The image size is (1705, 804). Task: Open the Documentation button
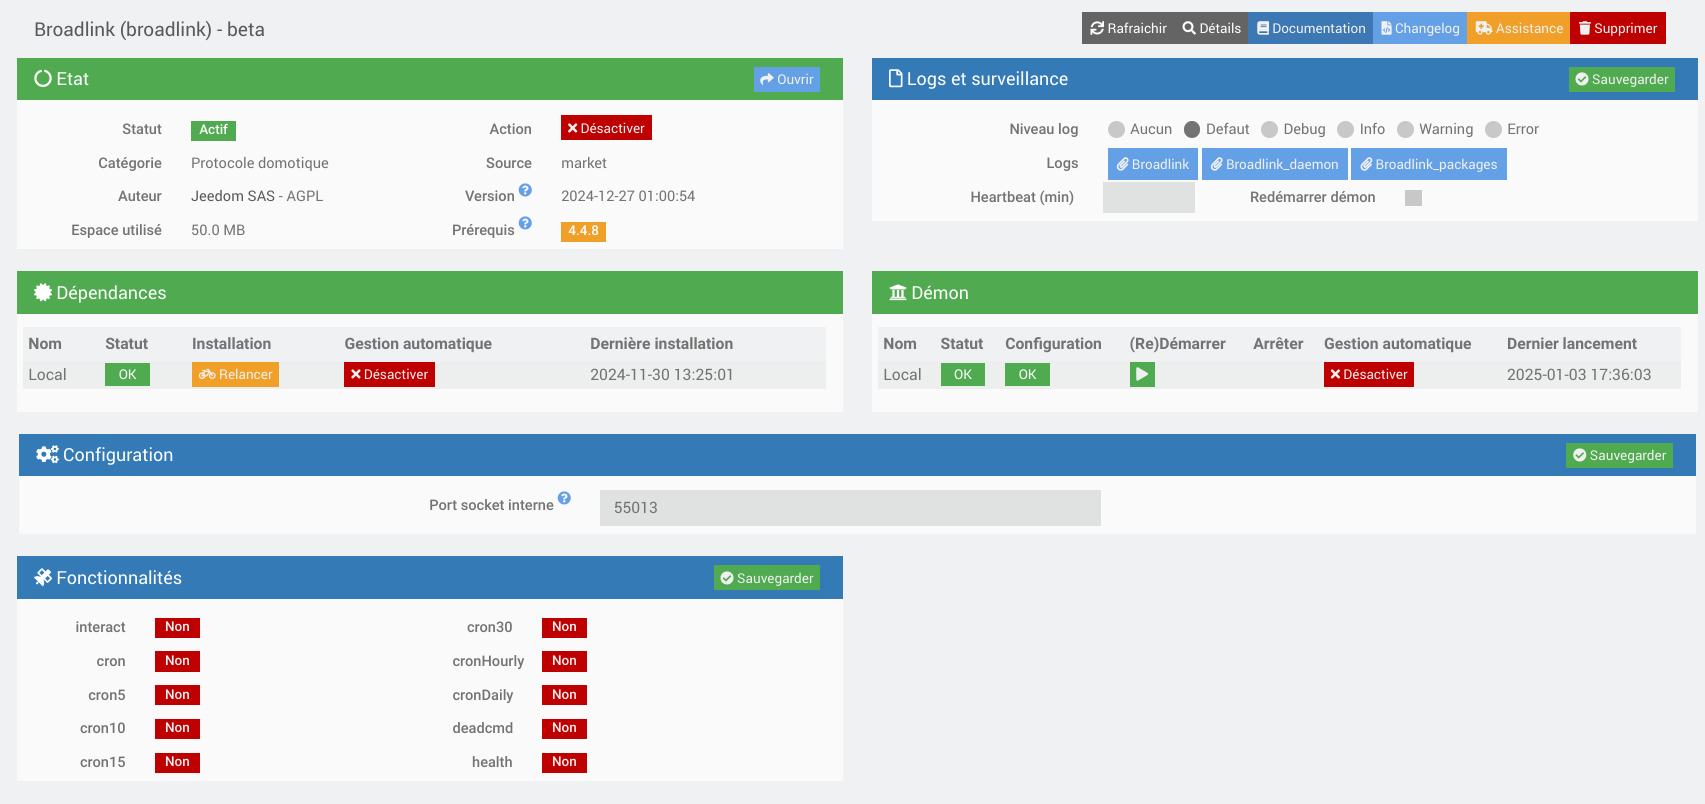tap(1310, 28)
